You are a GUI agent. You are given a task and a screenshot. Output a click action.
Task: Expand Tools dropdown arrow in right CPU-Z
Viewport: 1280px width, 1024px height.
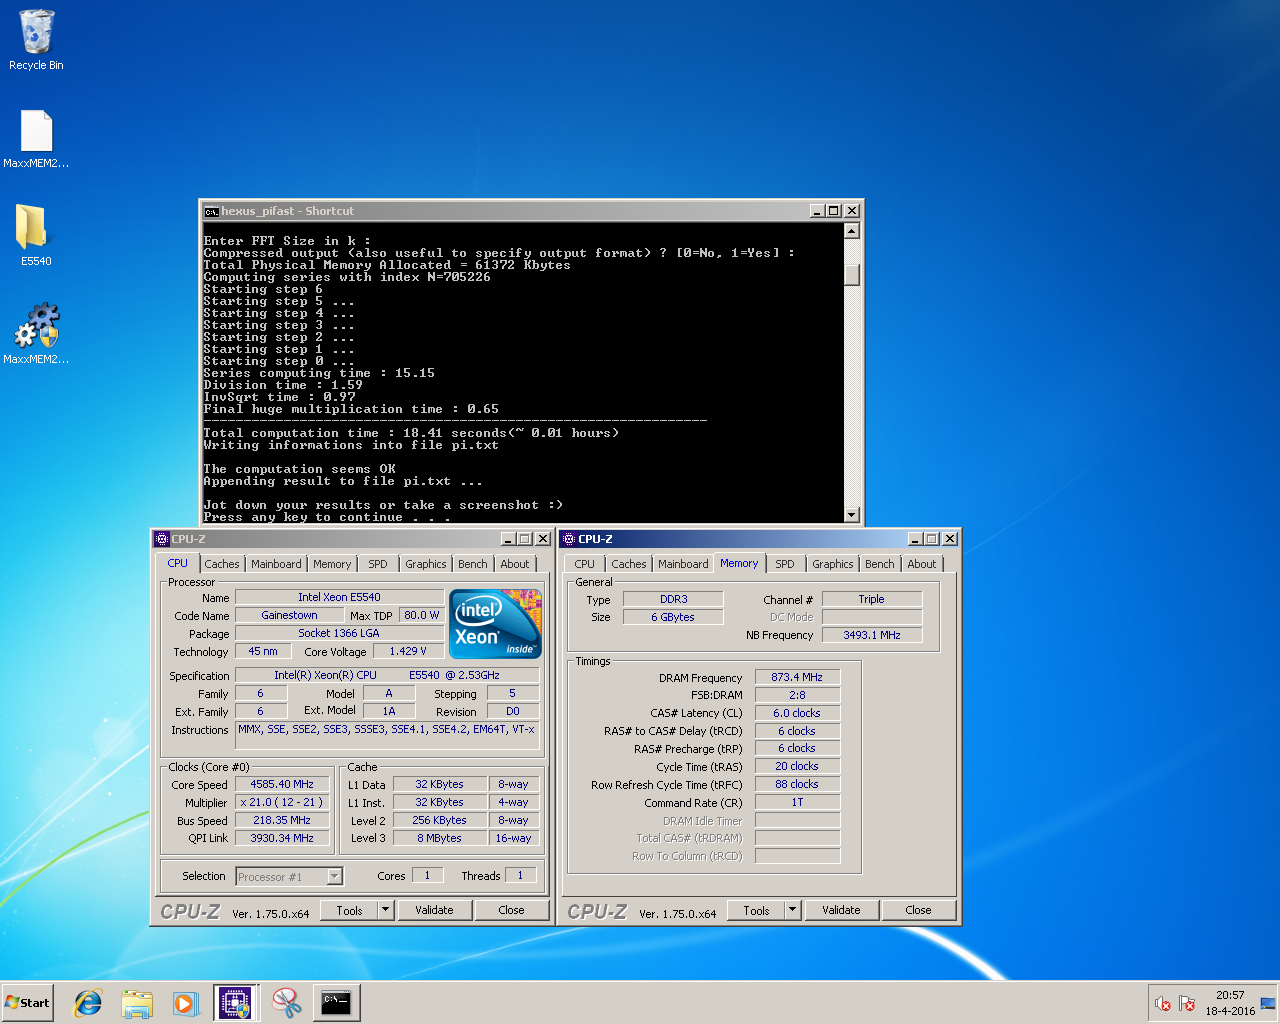793,910
